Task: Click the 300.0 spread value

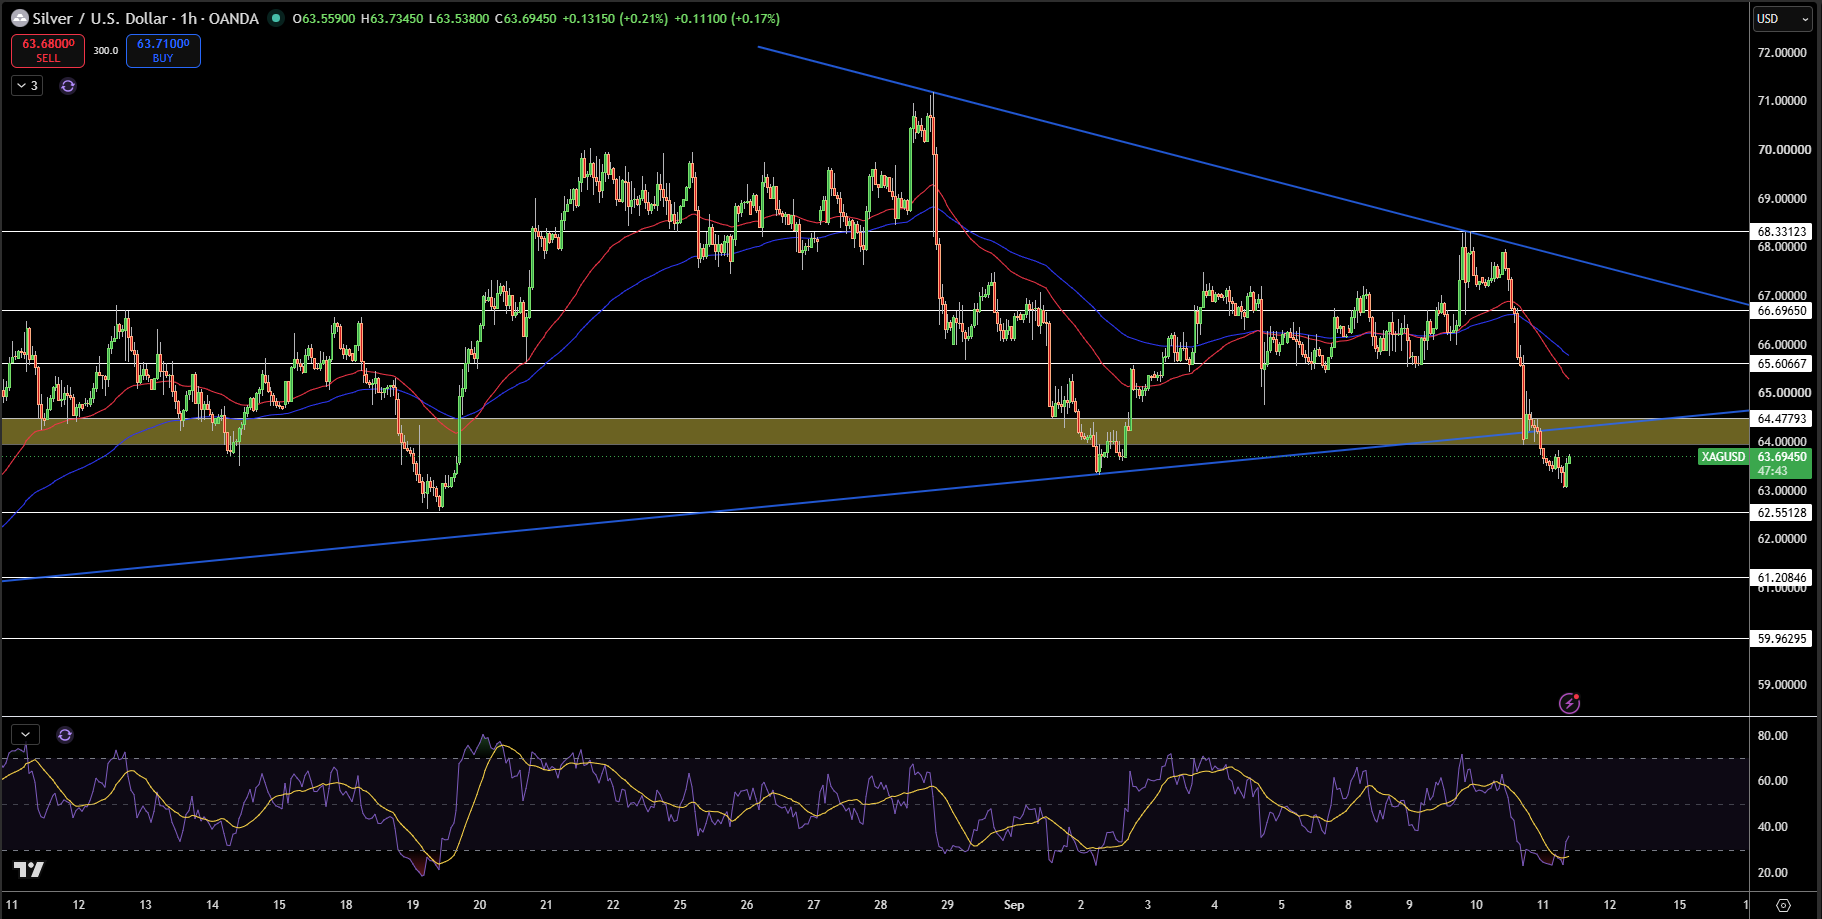Action: click(x=106, y=50)
